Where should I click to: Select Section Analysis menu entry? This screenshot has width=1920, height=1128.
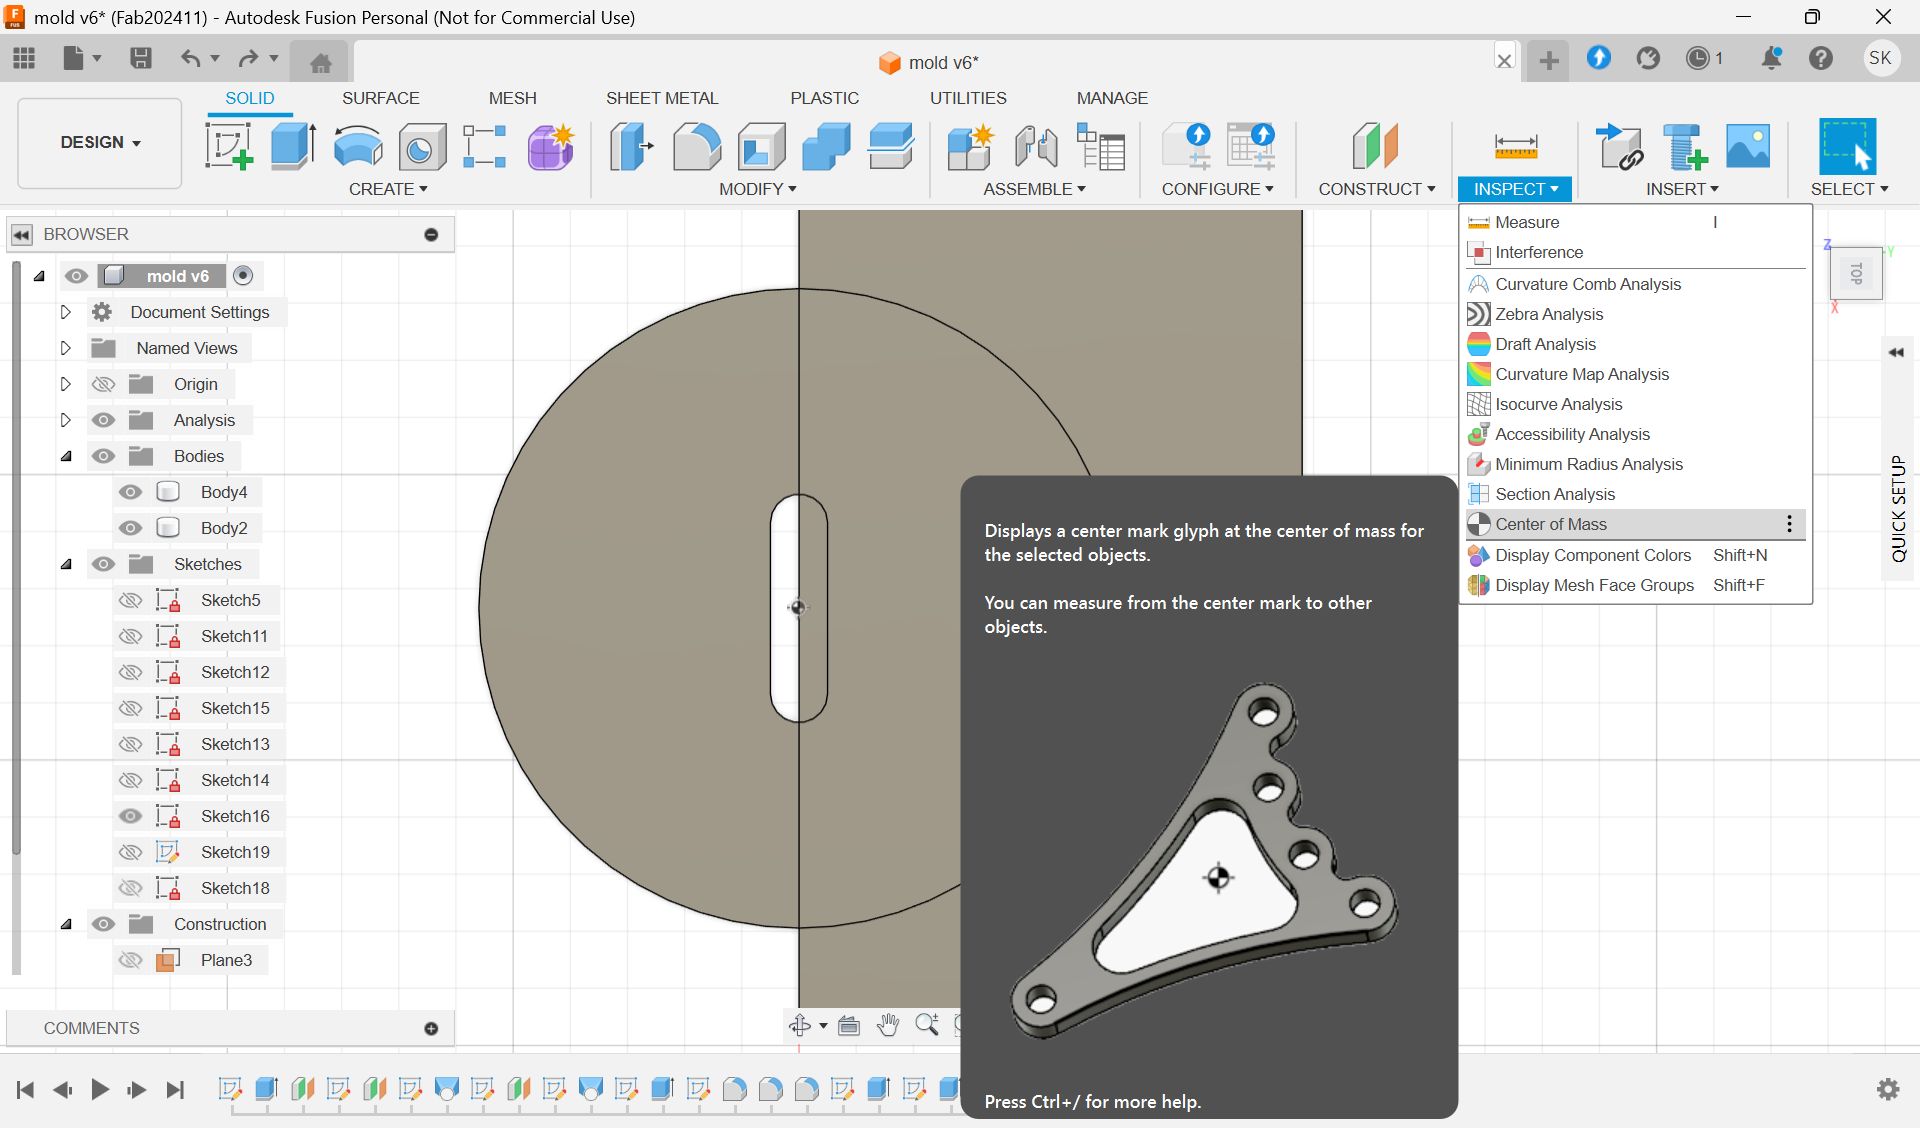click(1636, 494)
